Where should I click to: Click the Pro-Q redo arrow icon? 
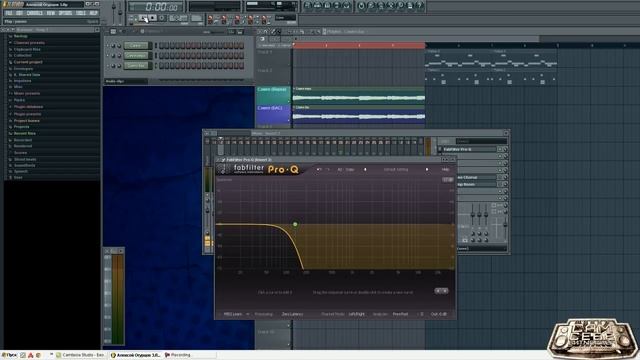tap(327, 169)
